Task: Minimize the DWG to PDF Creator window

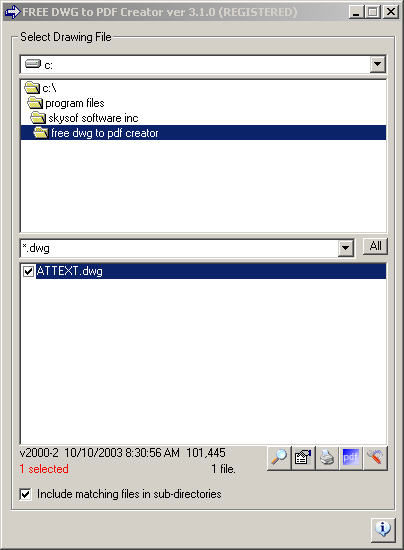Action: tap(356, 13)
